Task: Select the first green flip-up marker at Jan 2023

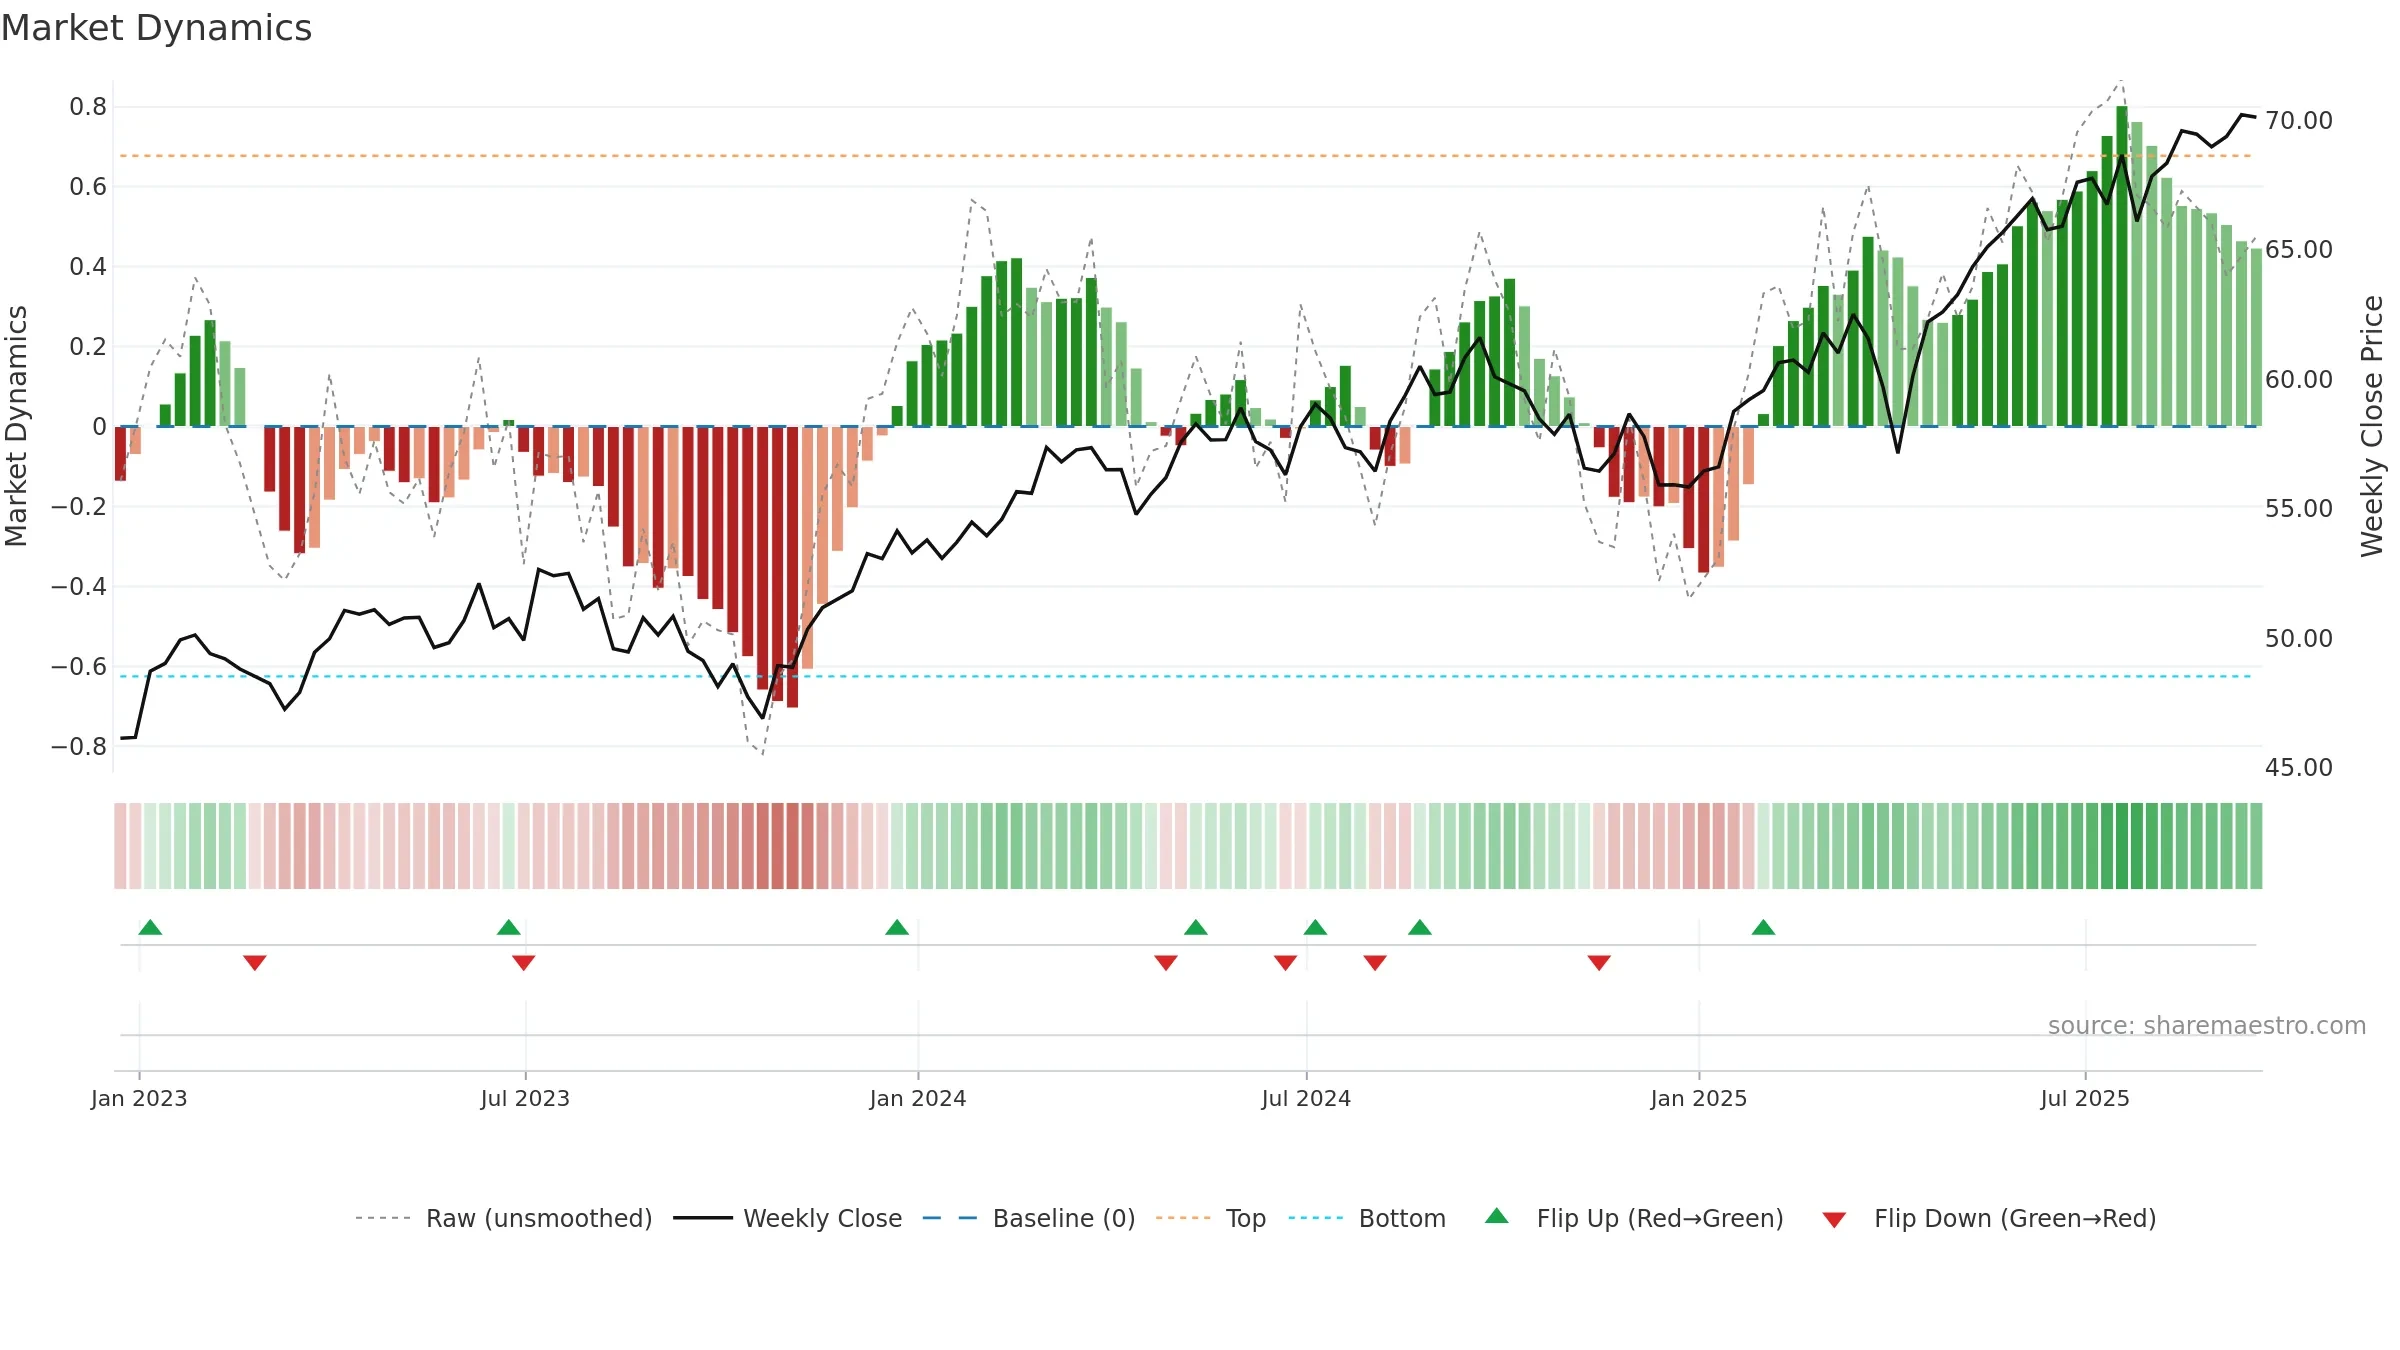Action: click(x=150, y=927)
